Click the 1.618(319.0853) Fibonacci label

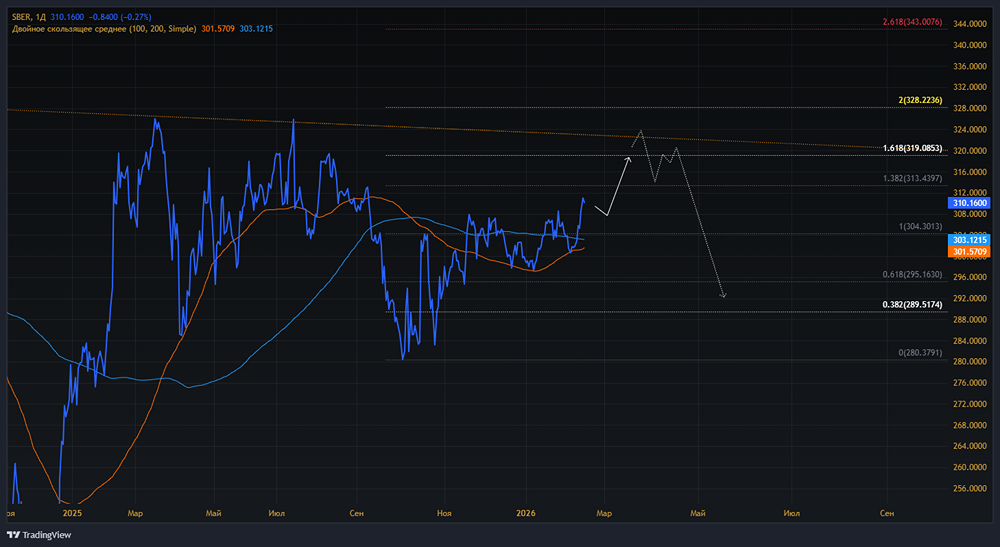pyautogui.click(x=913, y=149)
